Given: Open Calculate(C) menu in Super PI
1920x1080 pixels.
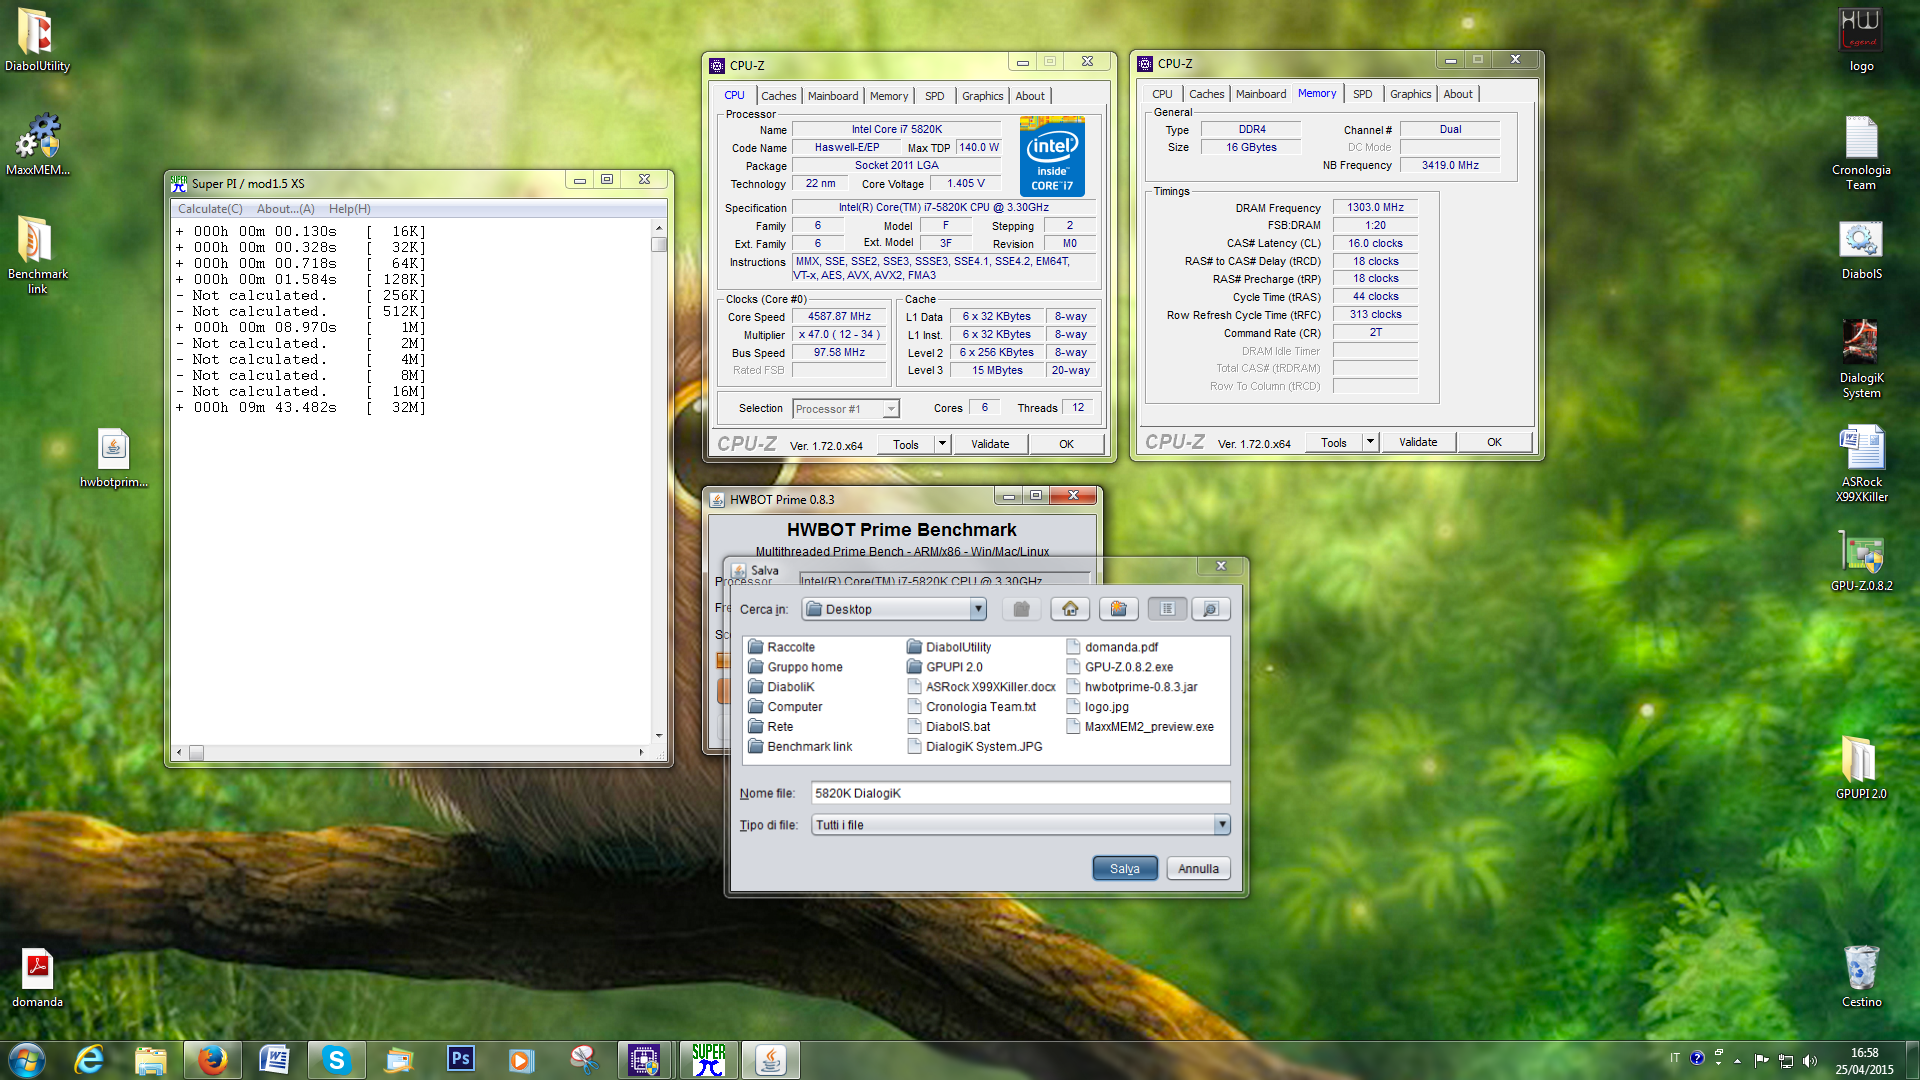Looking at the screenshot, I should point(210,209).
